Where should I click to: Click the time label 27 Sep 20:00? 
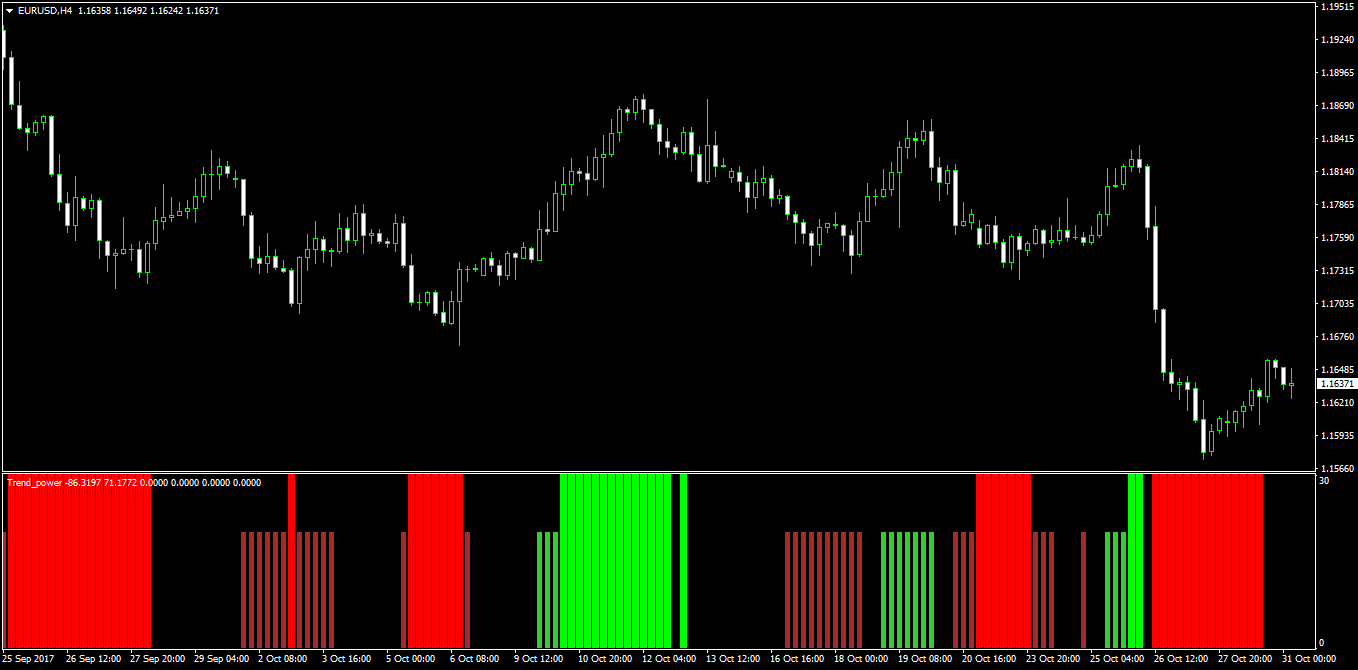pyautogui.click(x=157, y=660)
